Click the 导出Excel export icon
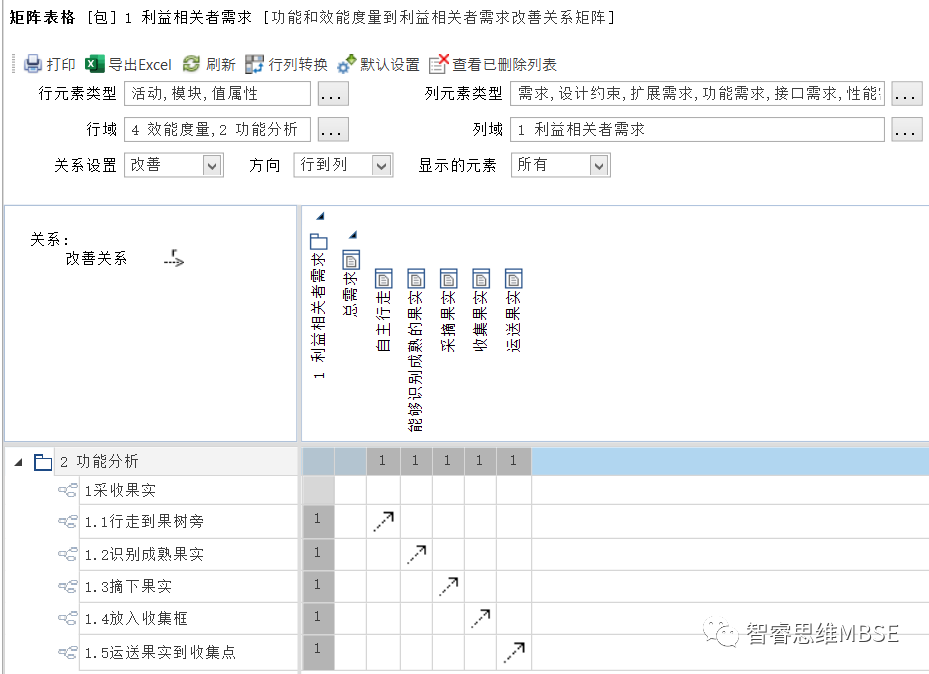929x674 pixels. pos(92,63)
